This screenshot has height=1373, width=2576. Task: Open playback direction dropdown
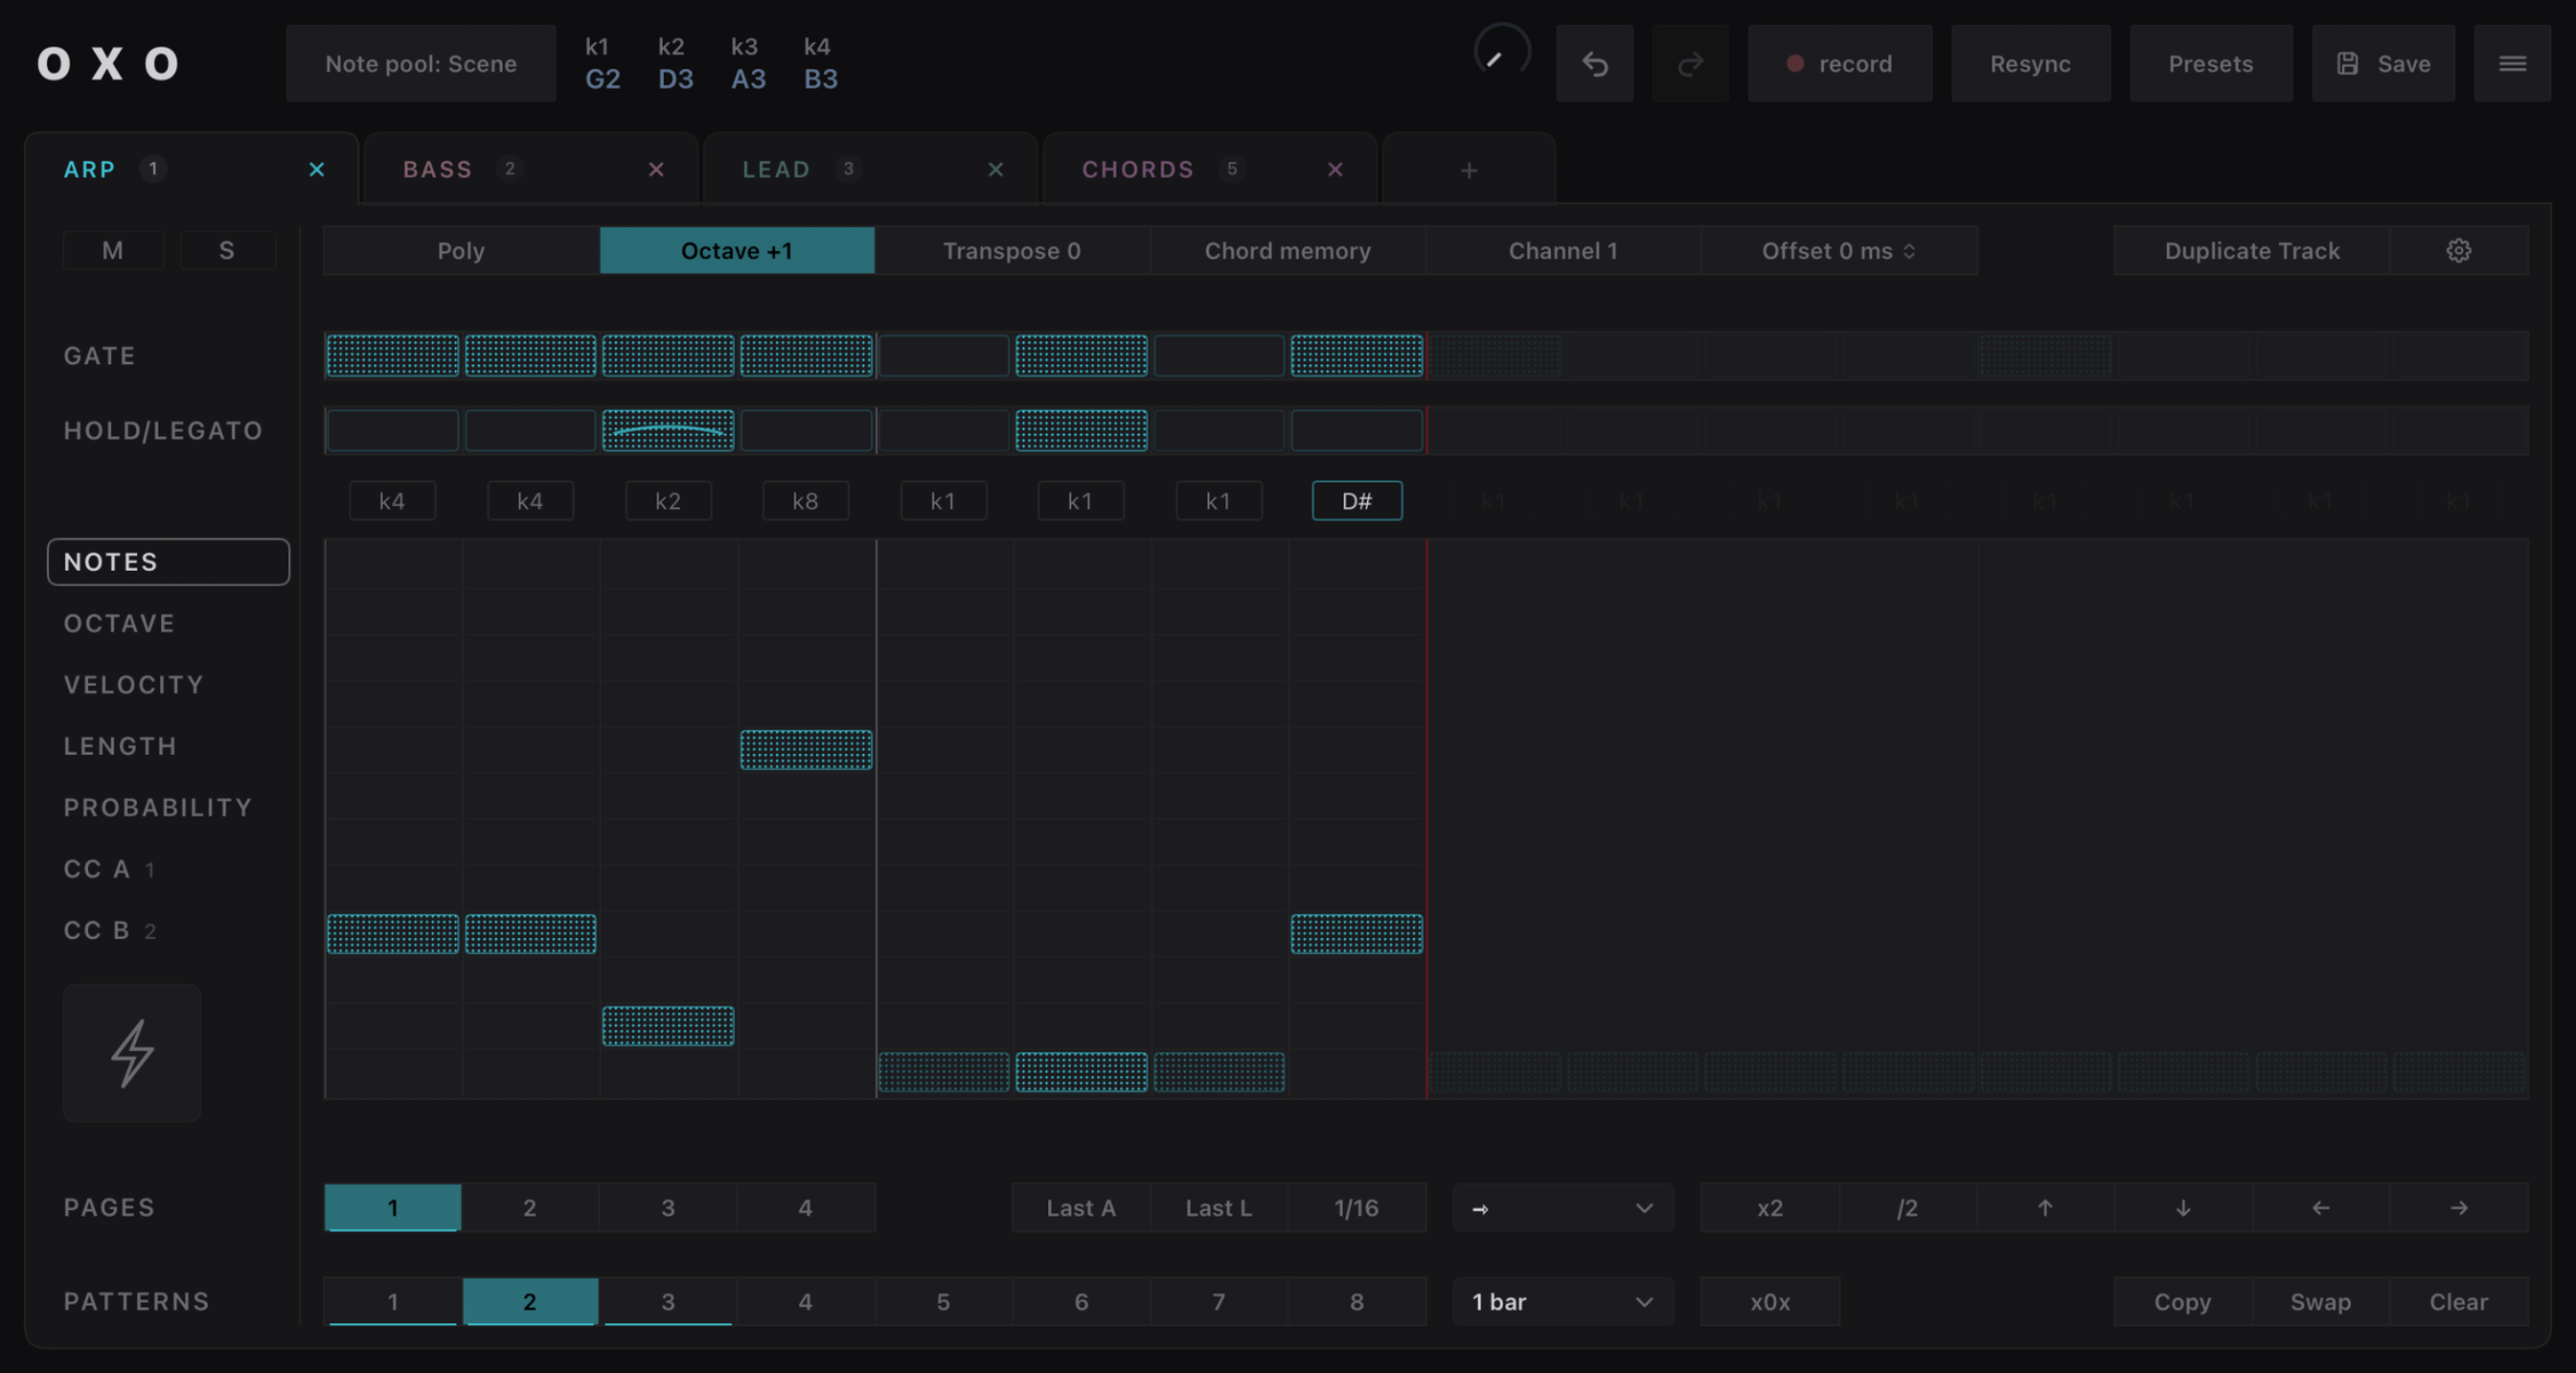point(1563,1208)
